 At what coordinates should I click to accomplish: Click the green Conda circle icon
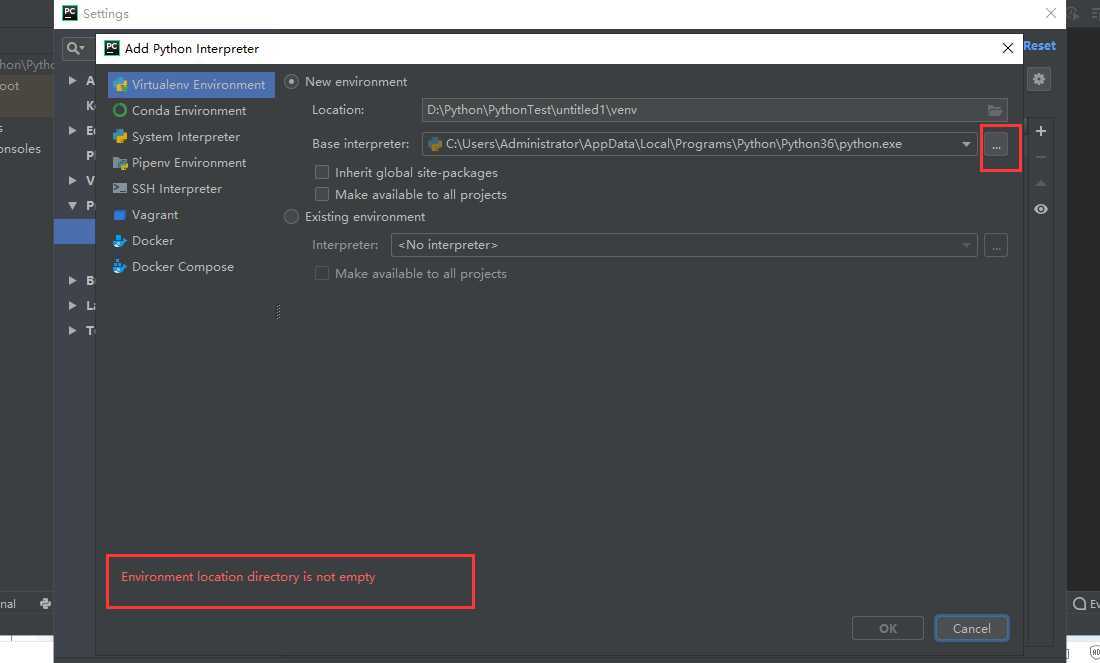coord(120,111)
